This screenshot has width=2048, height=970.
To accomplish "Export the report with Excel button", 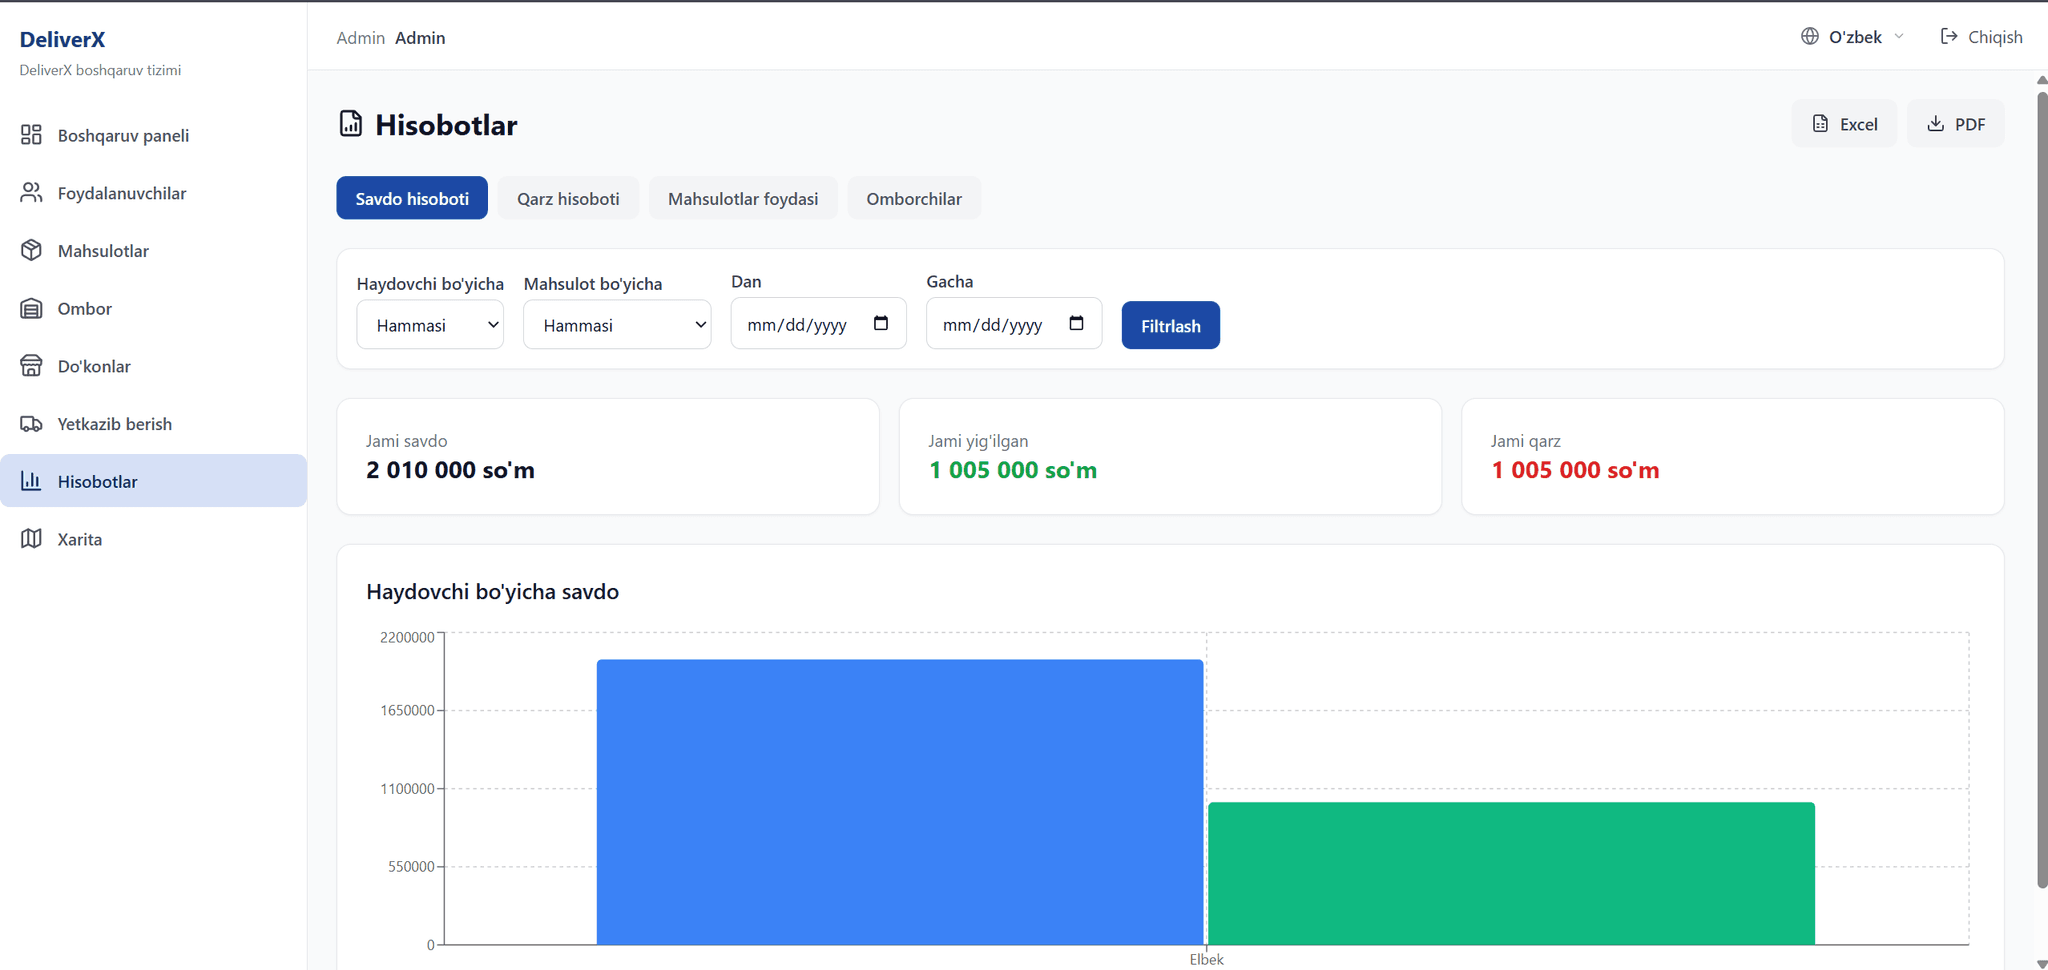I will [x=1844, y=124].
